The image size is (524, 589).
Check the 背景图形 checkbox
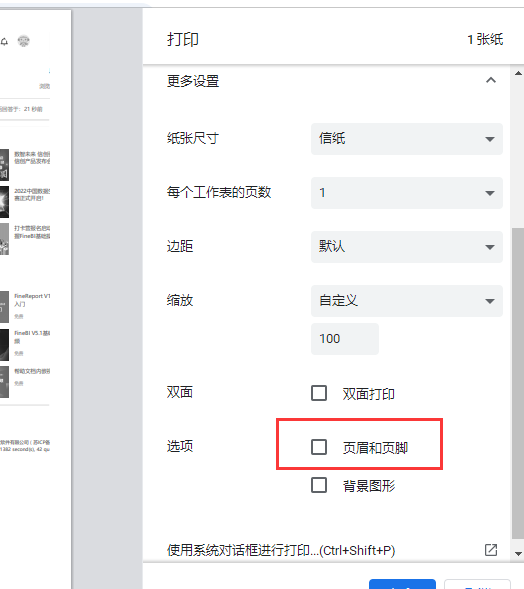[x=319, y=485]
